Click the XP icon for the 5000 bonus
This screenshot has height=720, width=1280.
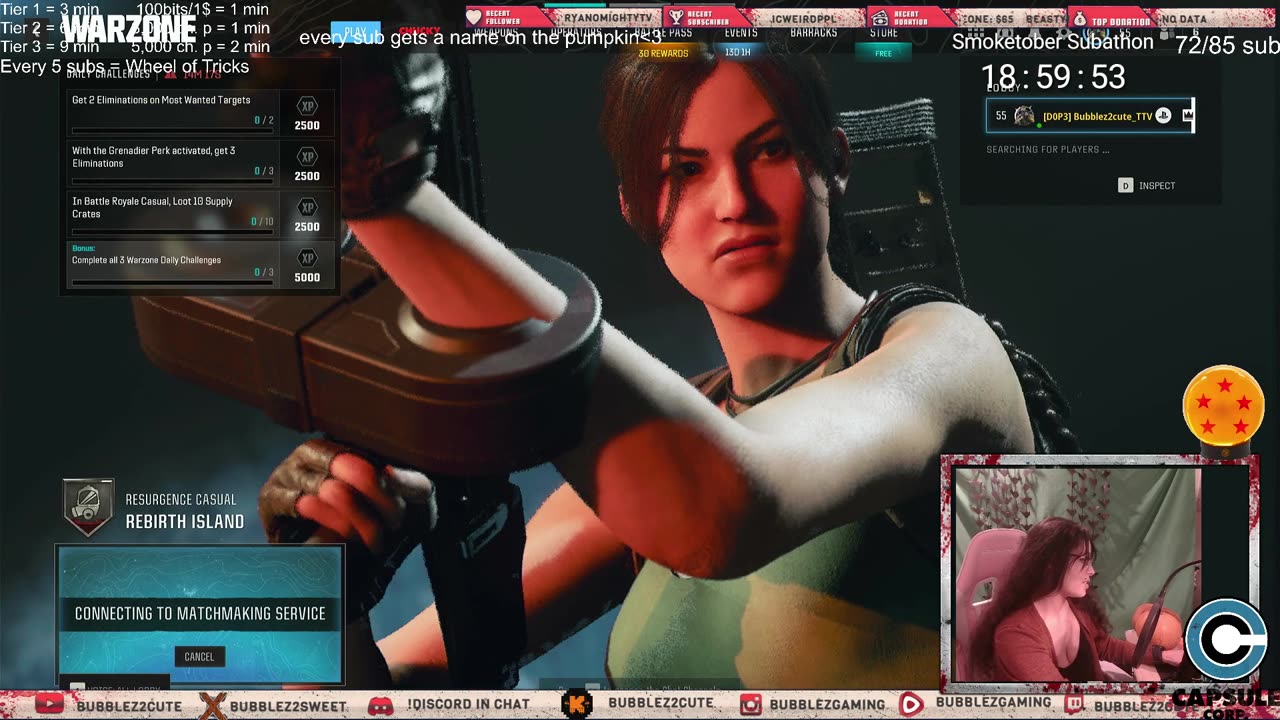307,258
